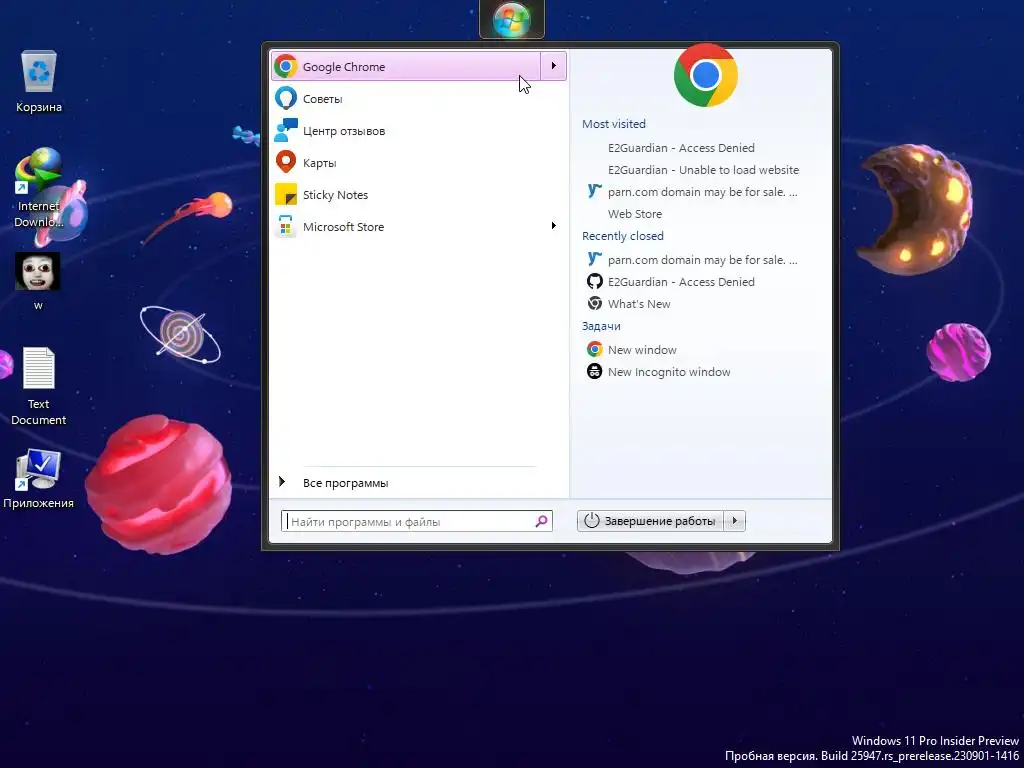Select the desktop image file named w

coord(38,281)
